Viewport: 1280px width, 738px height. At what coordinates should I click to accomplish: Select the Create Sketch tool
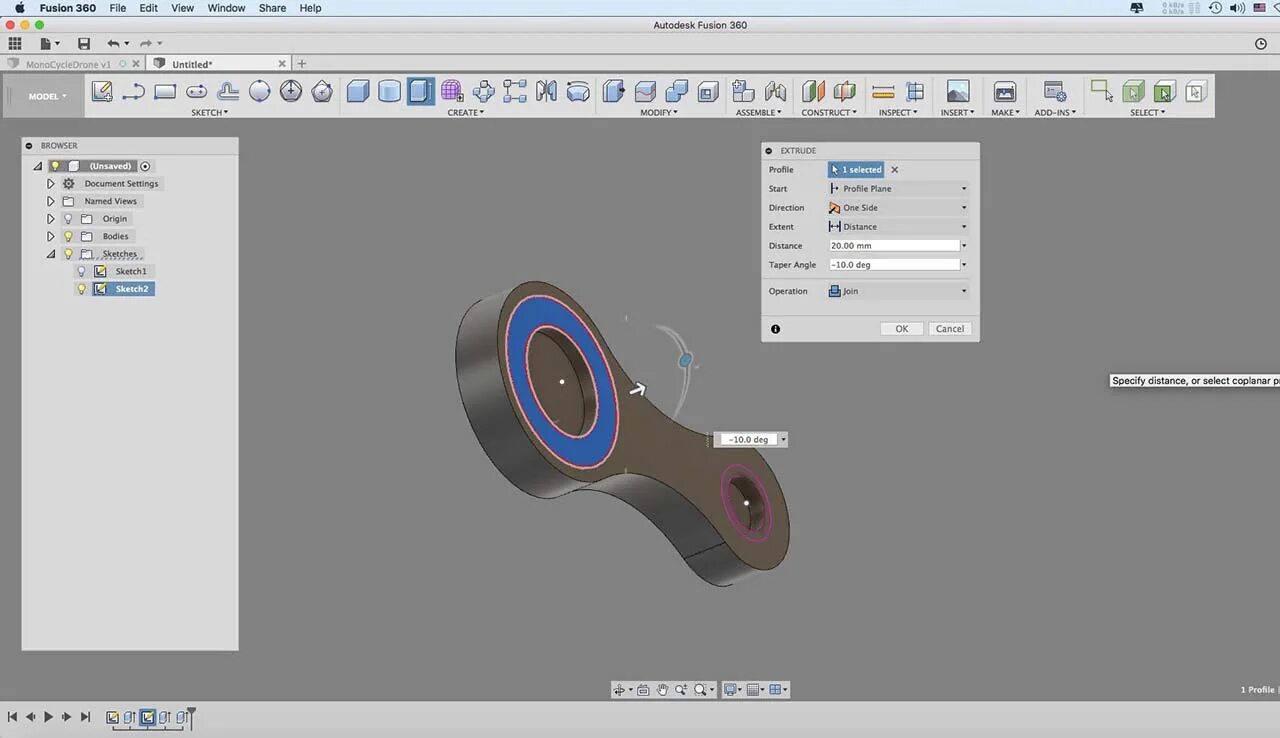point(102,91)
